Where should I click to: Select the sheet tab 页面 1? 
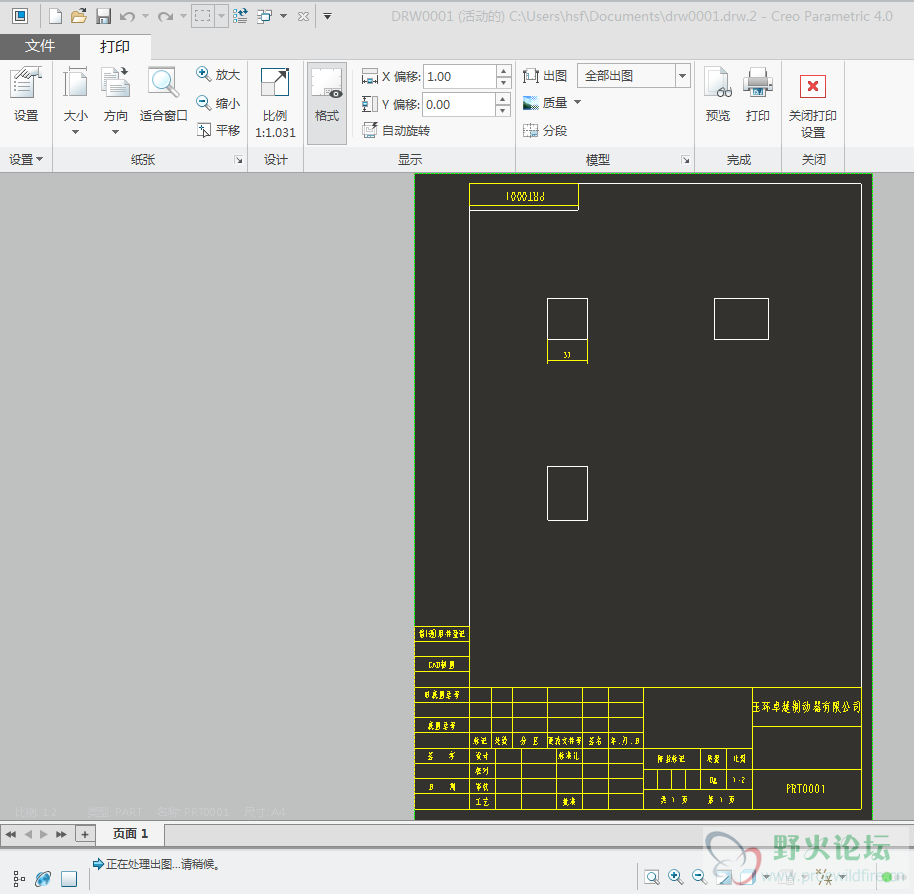(130, 834)
